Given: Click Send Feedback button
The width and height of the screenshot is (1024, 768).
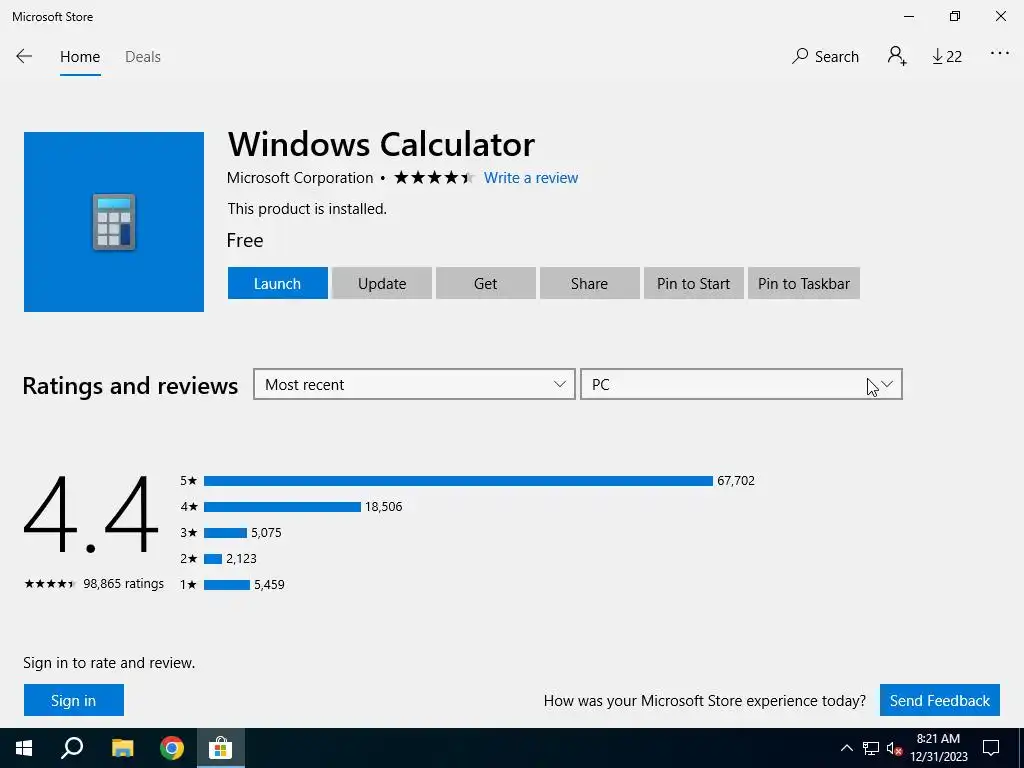Looking at the screenshot, I should click(x=940, y=700).
